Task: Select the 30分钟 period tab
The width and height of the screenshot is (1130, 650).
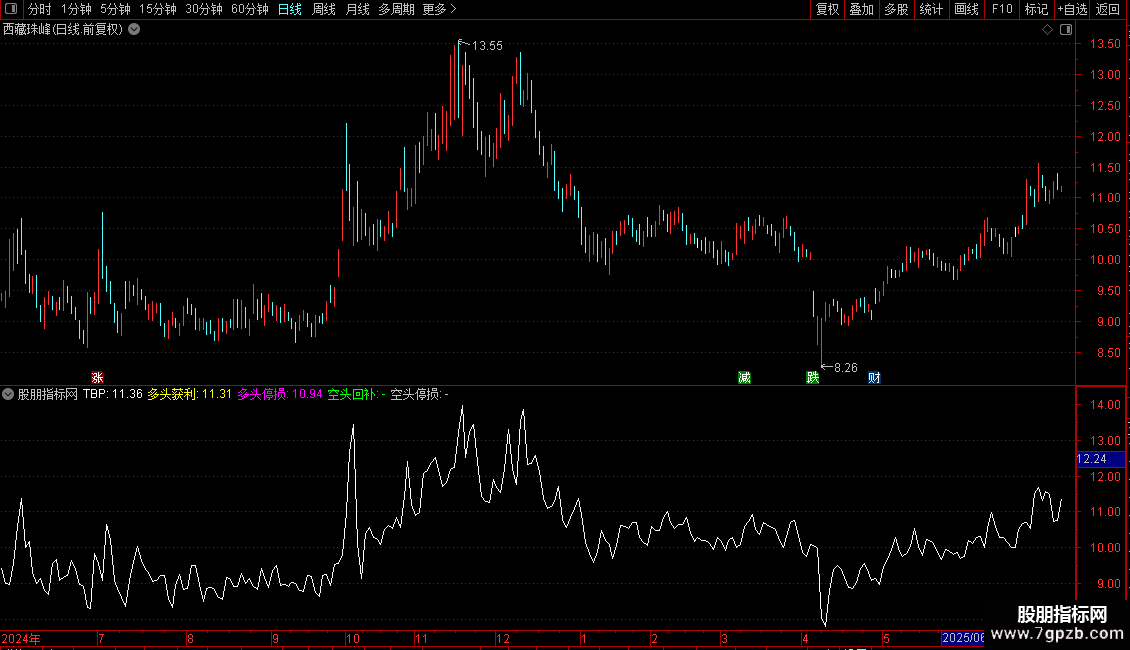Action: (204, 9)
